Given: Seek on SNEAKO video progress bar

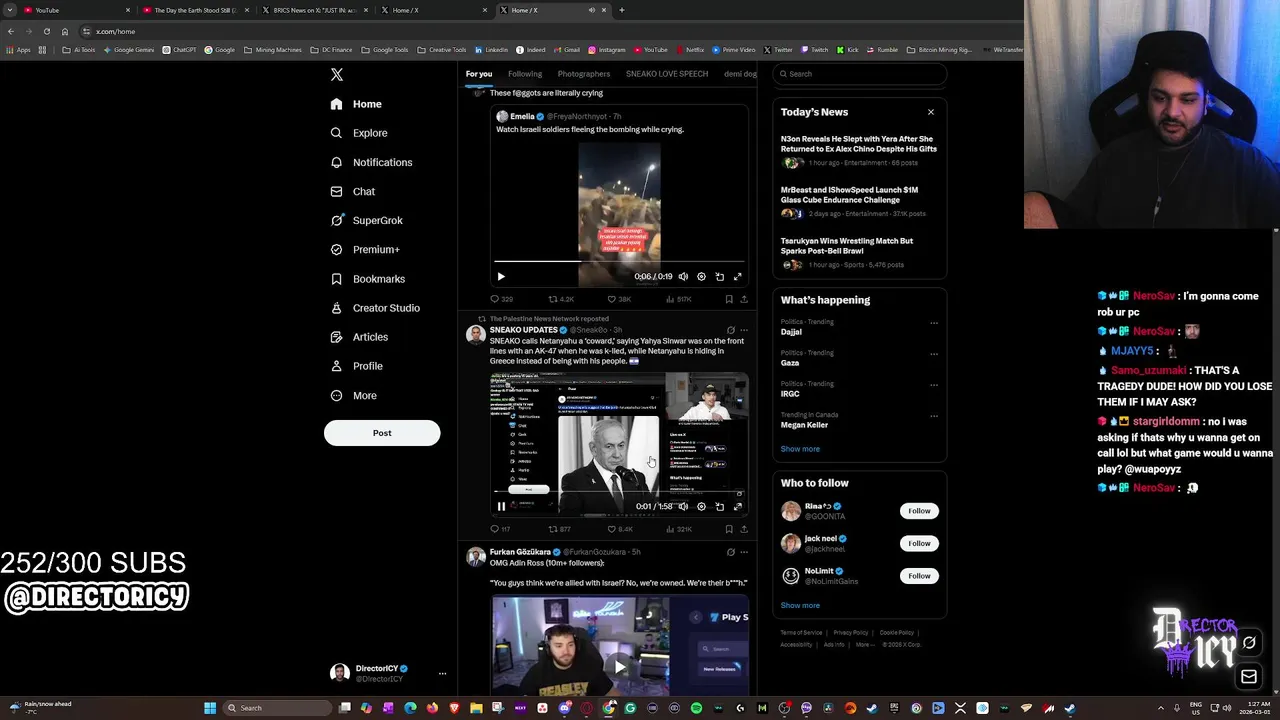Looking at the screenshot, I should 619,493.
